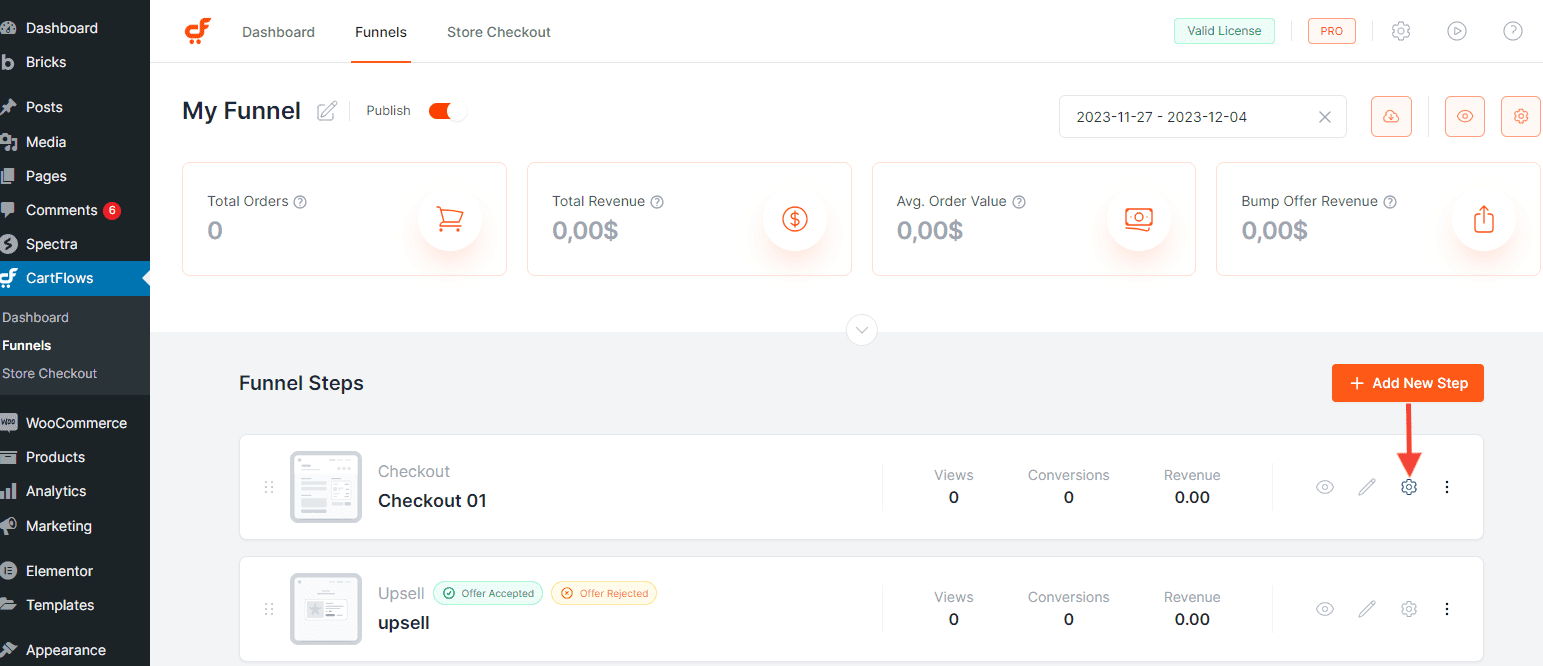
Task: Open Store Checkout sidebar submenu item
Action: click(x=50, y=373)
